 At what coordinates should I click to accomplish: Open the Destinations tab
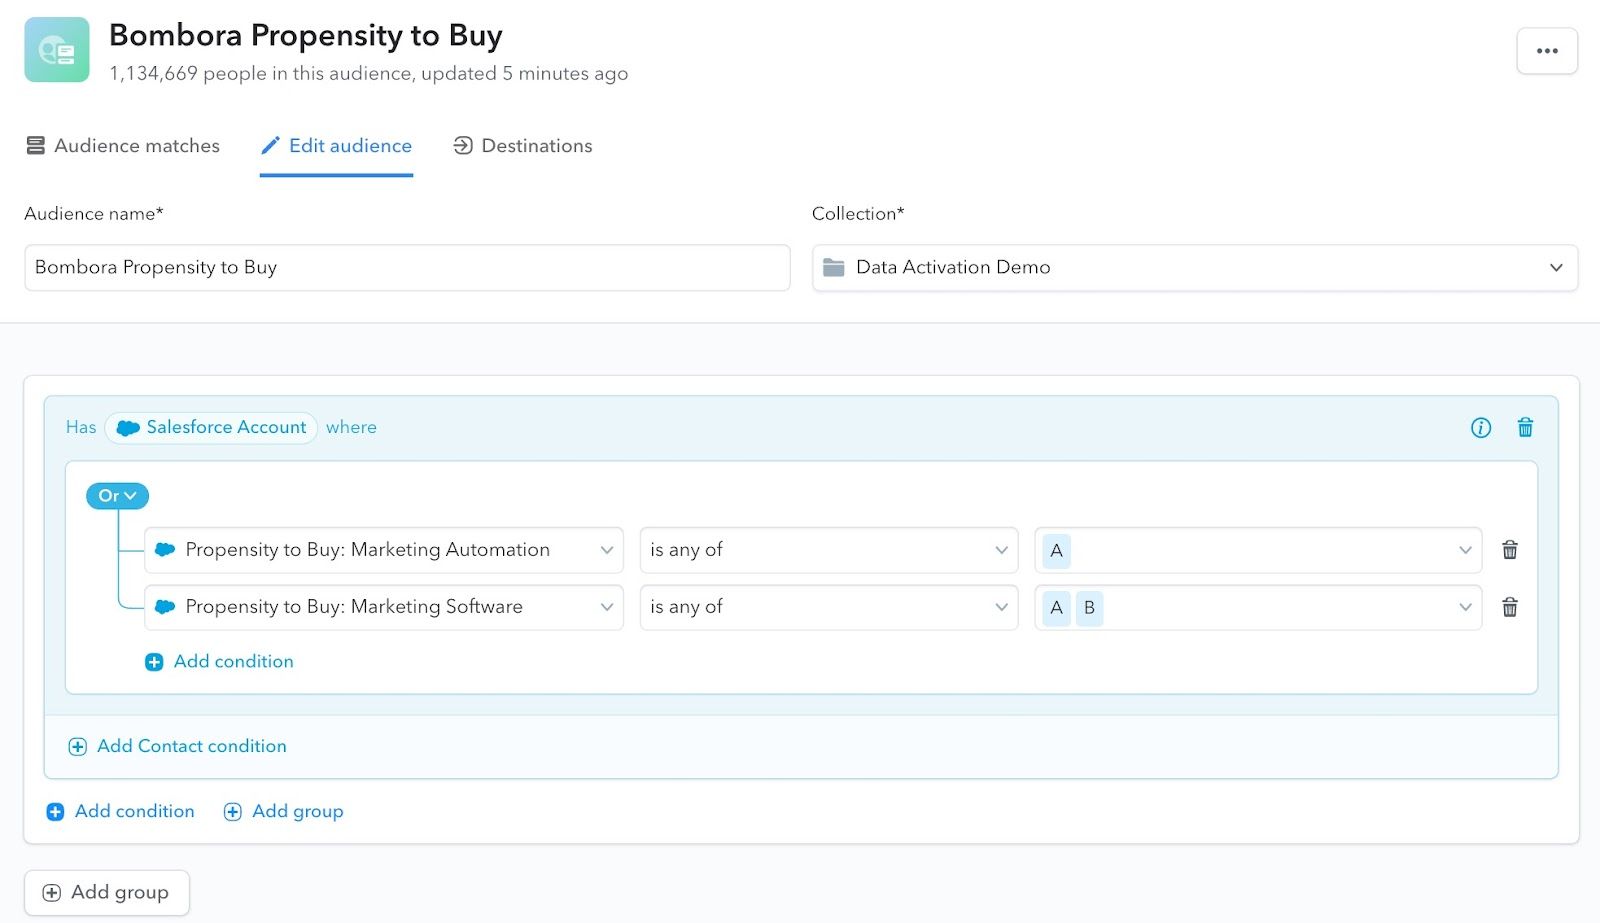523,146
